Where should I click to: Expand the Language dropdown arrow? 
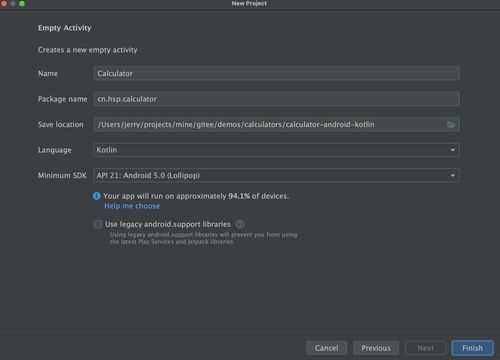pyautogui.click(x=453, y=150)
